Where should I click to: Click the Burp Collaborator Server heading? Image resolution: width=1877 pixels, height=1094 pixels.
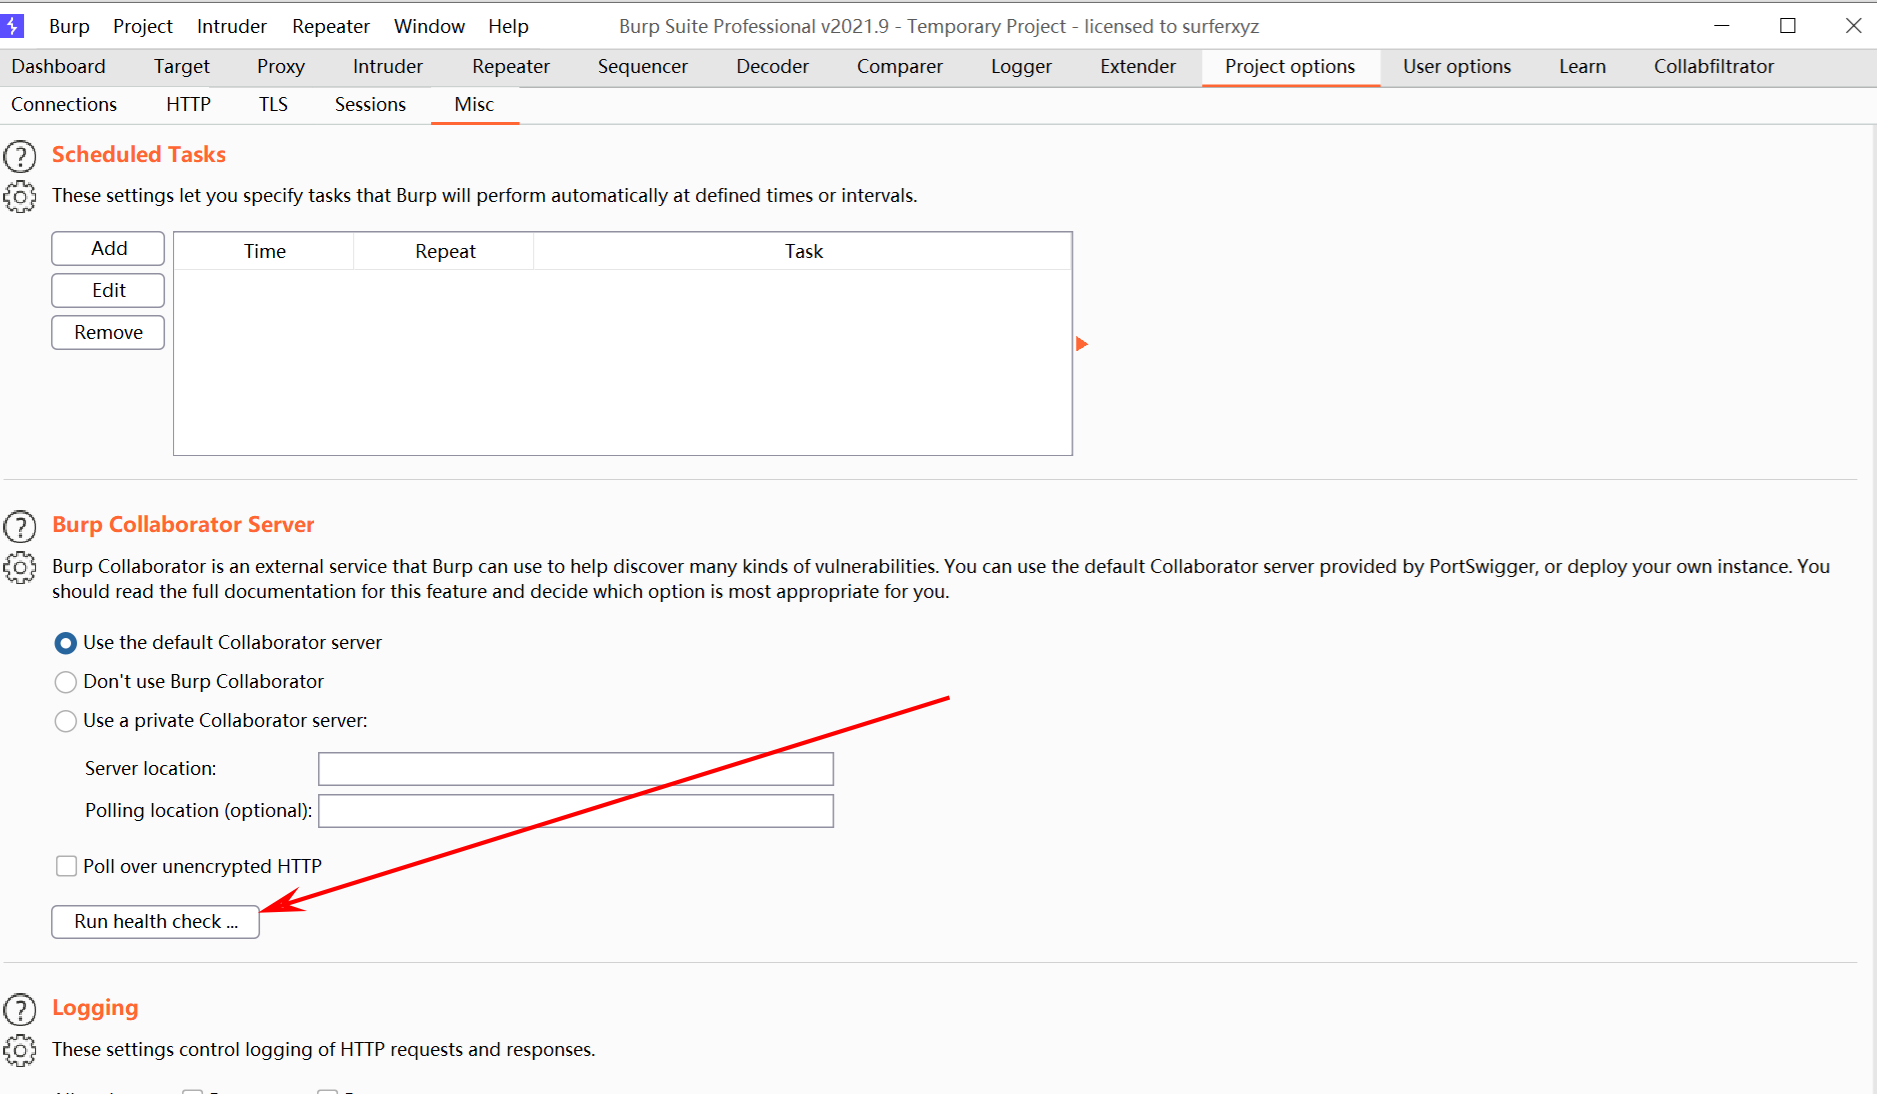click(183, 524)
